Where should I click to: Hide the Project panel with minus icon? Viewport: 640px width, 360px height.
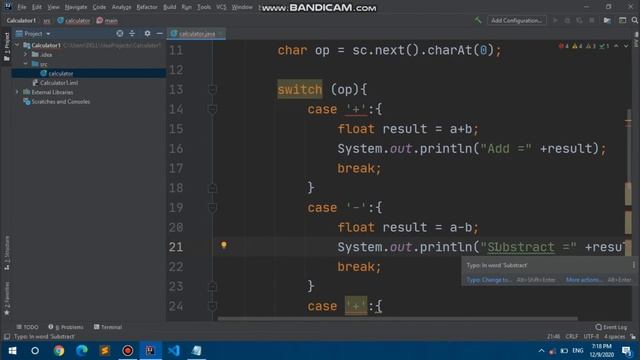point(160,33)
